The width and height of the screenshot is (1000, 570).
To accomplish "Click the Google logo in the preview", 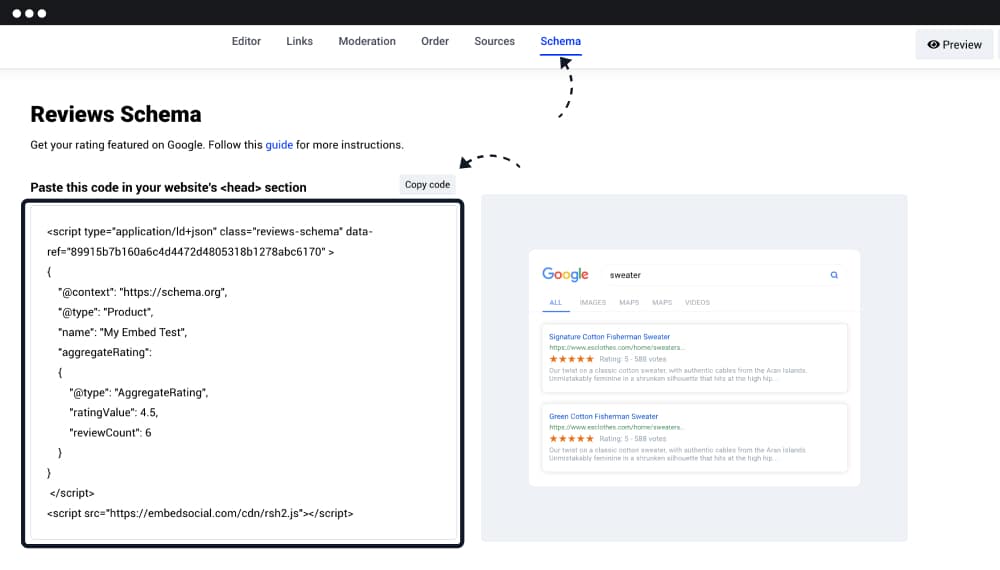I will click(565, 274).
